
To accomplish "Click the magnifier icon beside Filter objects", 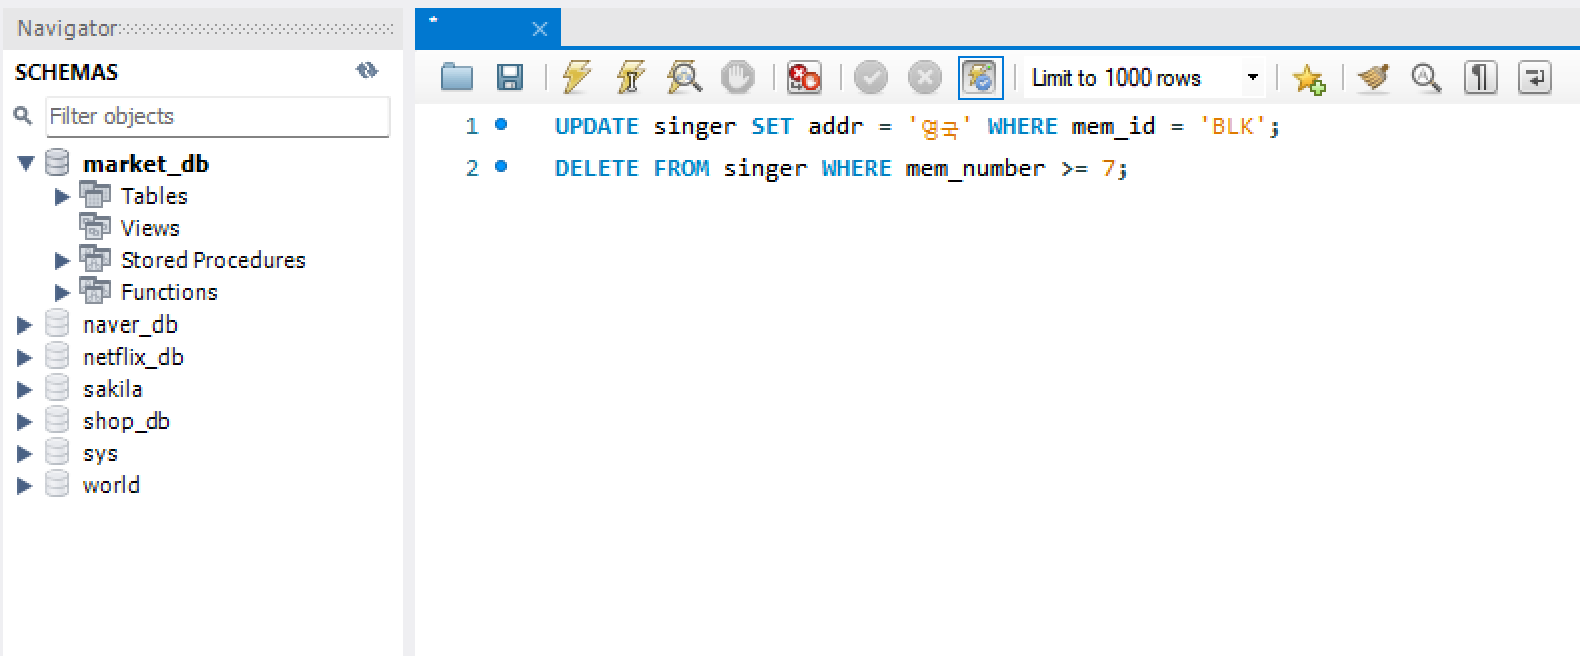I will 23,116.
